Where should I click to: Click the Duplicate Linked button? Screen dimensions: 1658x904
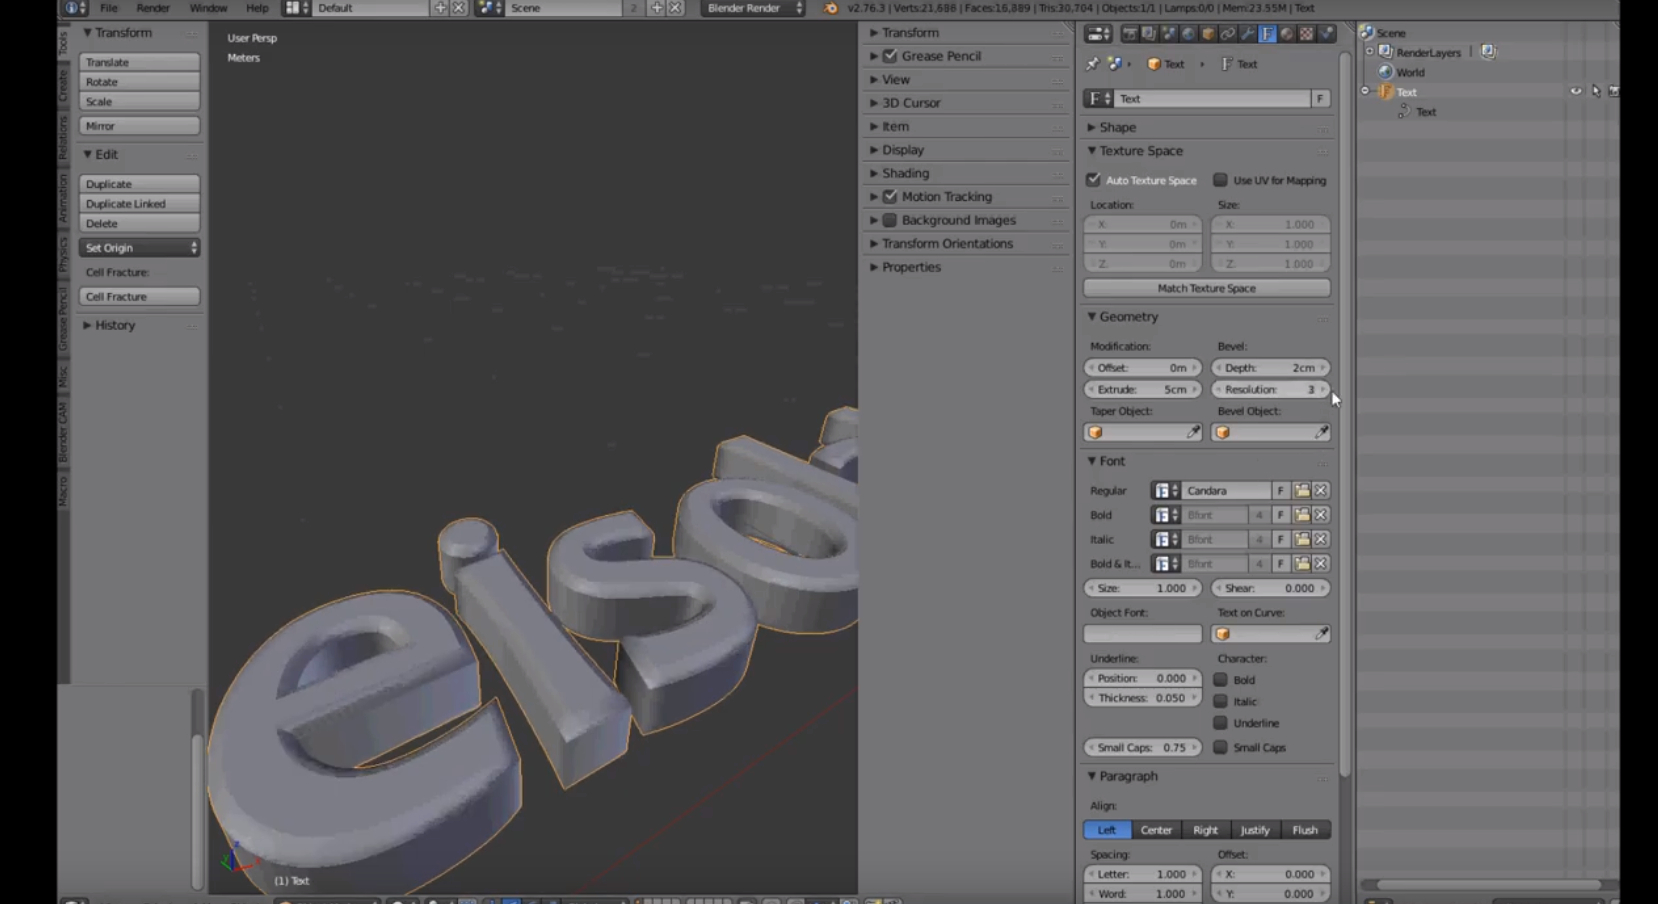(x=140, y=204)
